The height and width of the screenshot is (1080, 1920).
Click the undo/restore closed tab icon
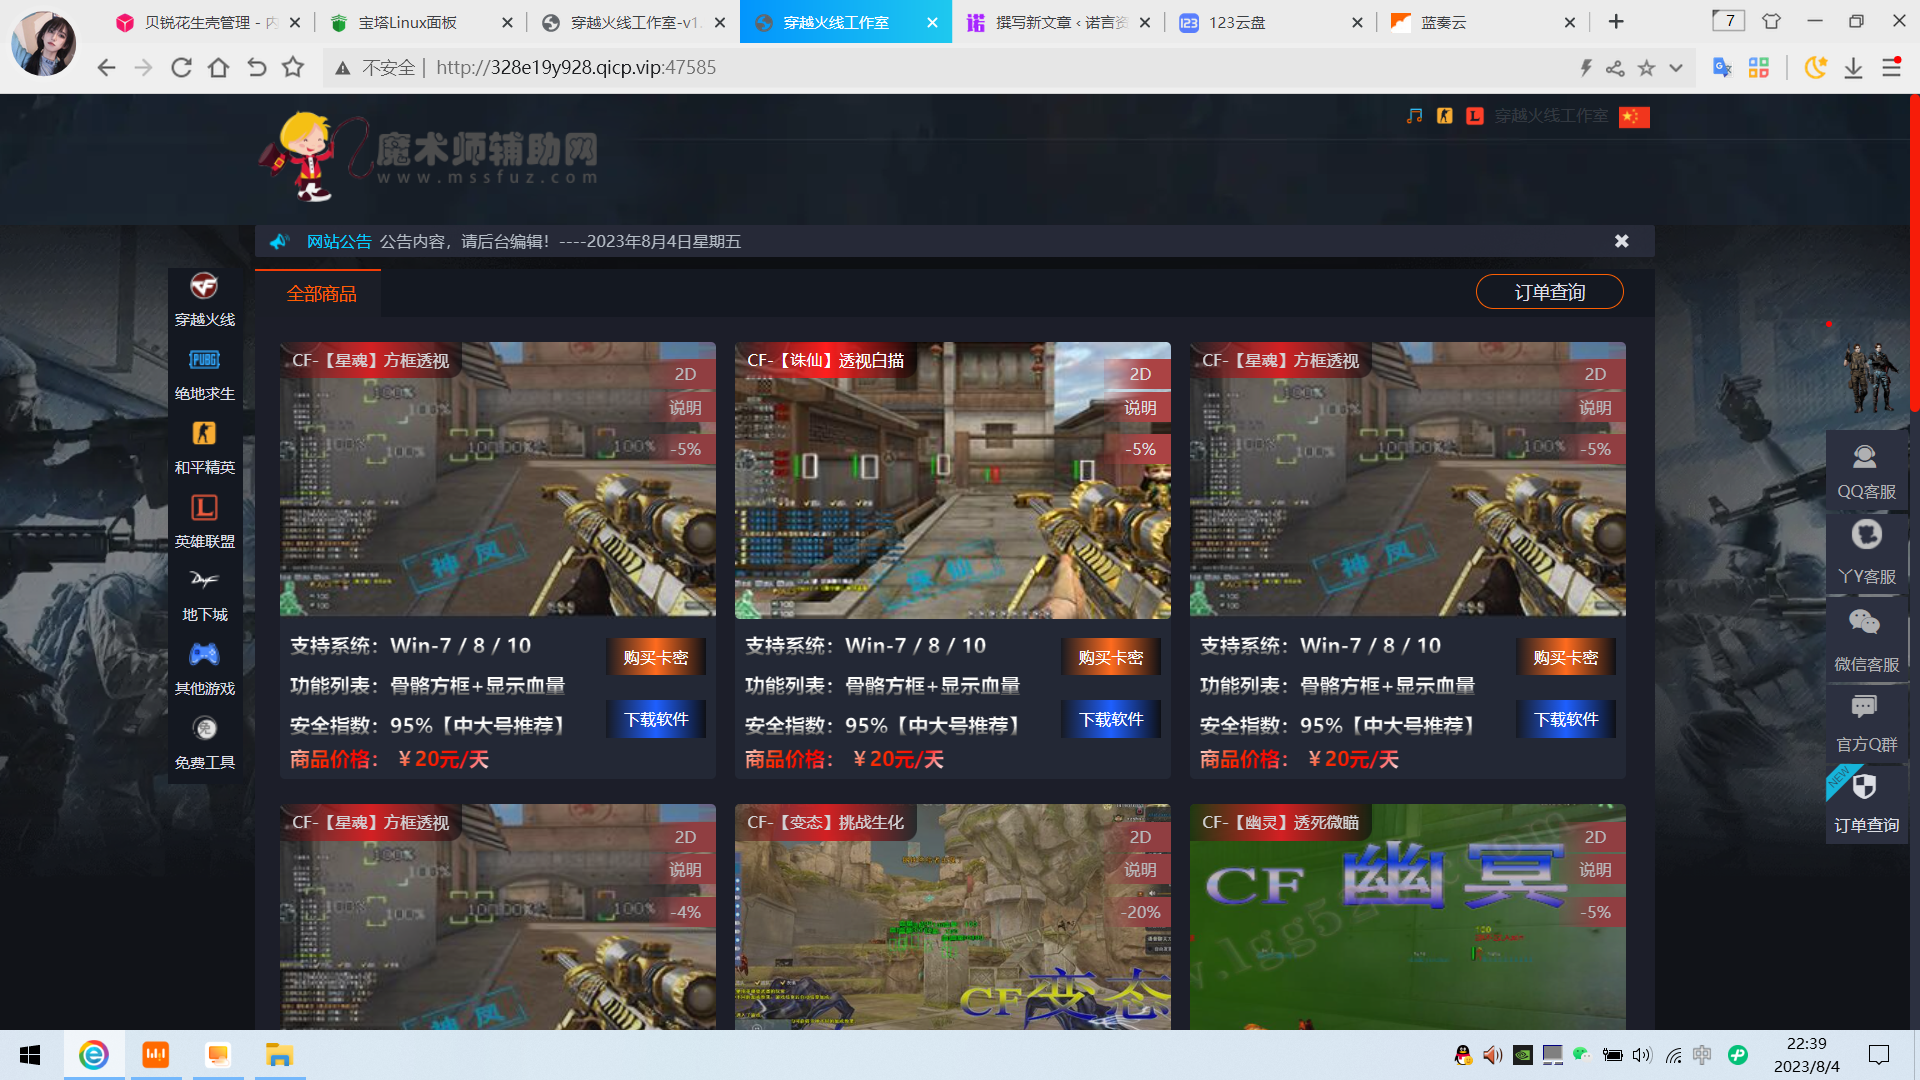pos(256,68)
